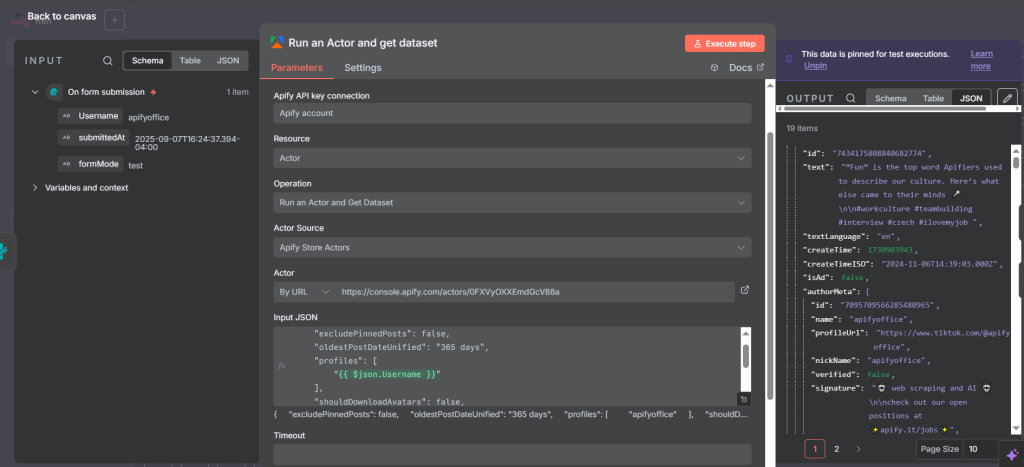Open the Operation dropdown
Viewport: 1024px width, 467px height.
coord(512,202)
